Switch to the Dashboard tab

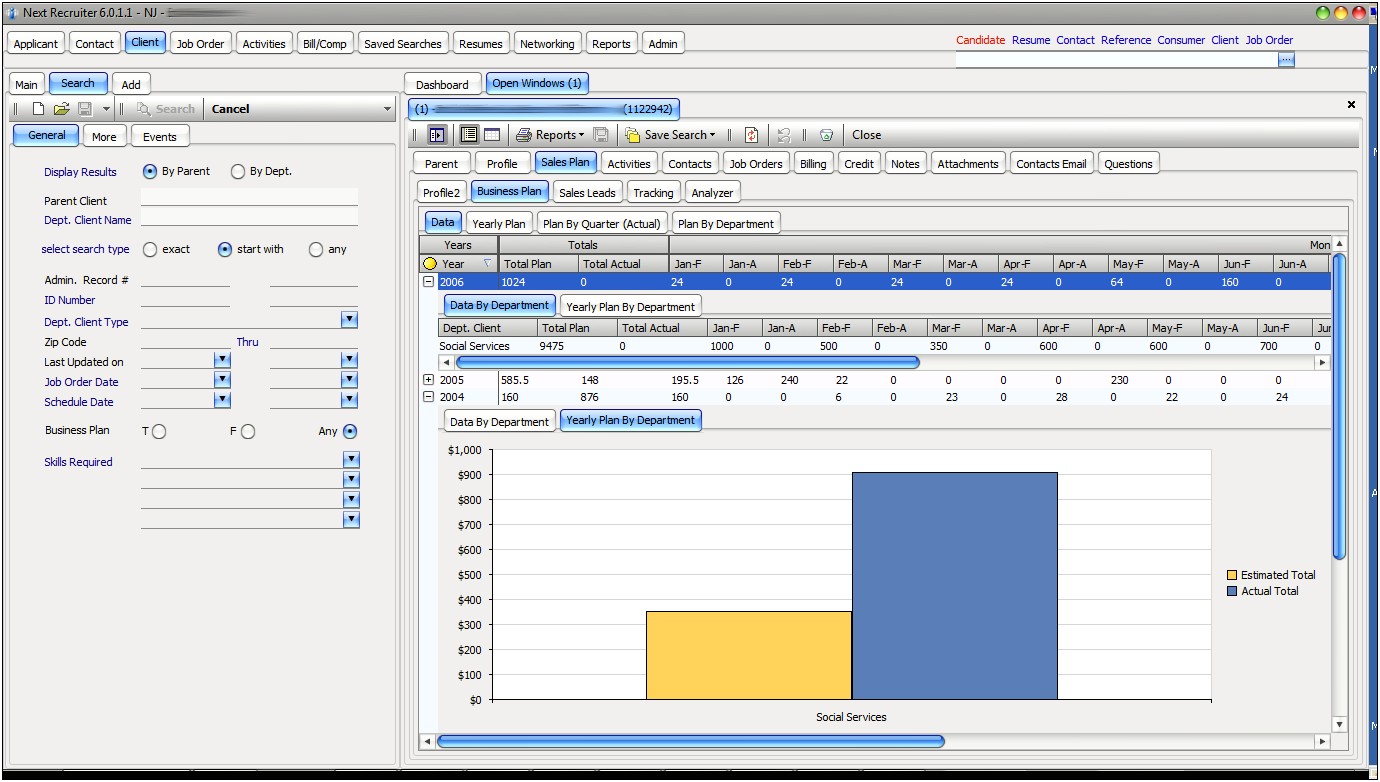[x=442, y=84]
